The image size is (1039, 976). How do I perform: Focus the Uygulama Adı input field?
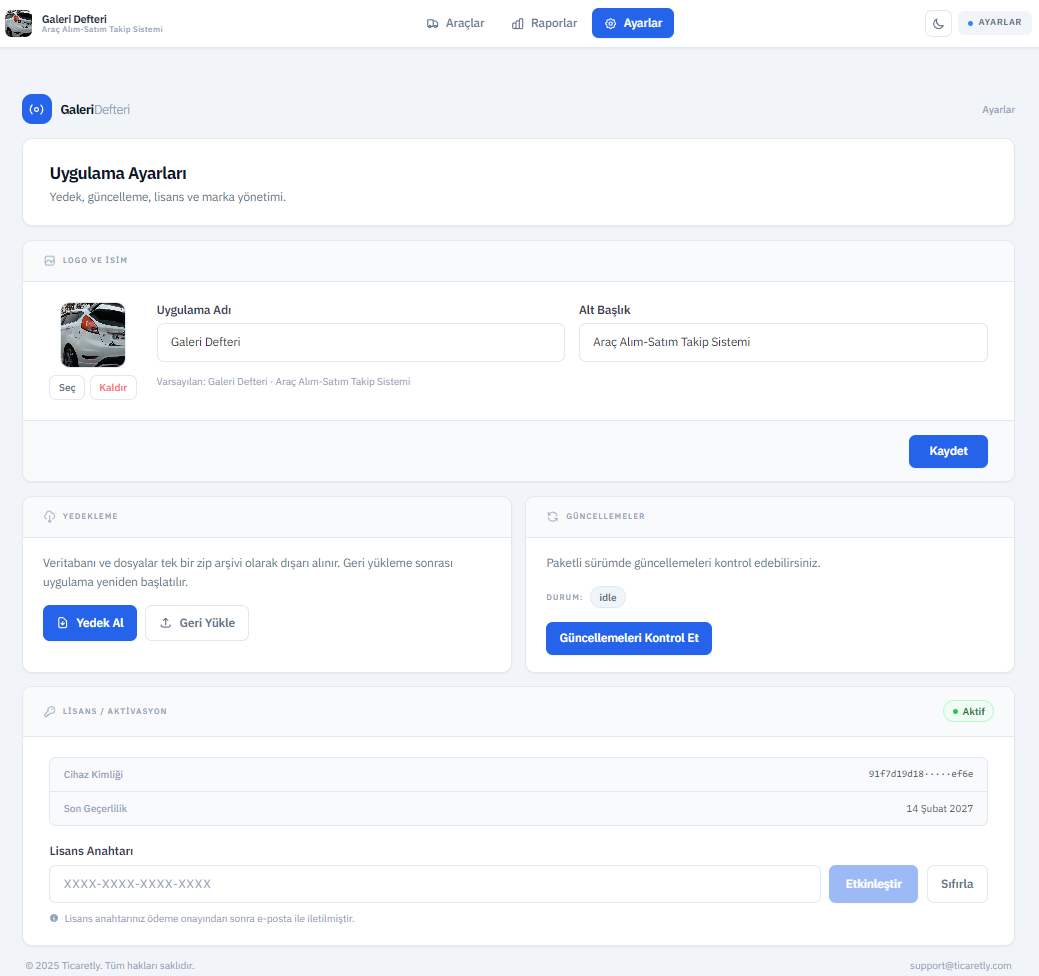click(360, 342)
